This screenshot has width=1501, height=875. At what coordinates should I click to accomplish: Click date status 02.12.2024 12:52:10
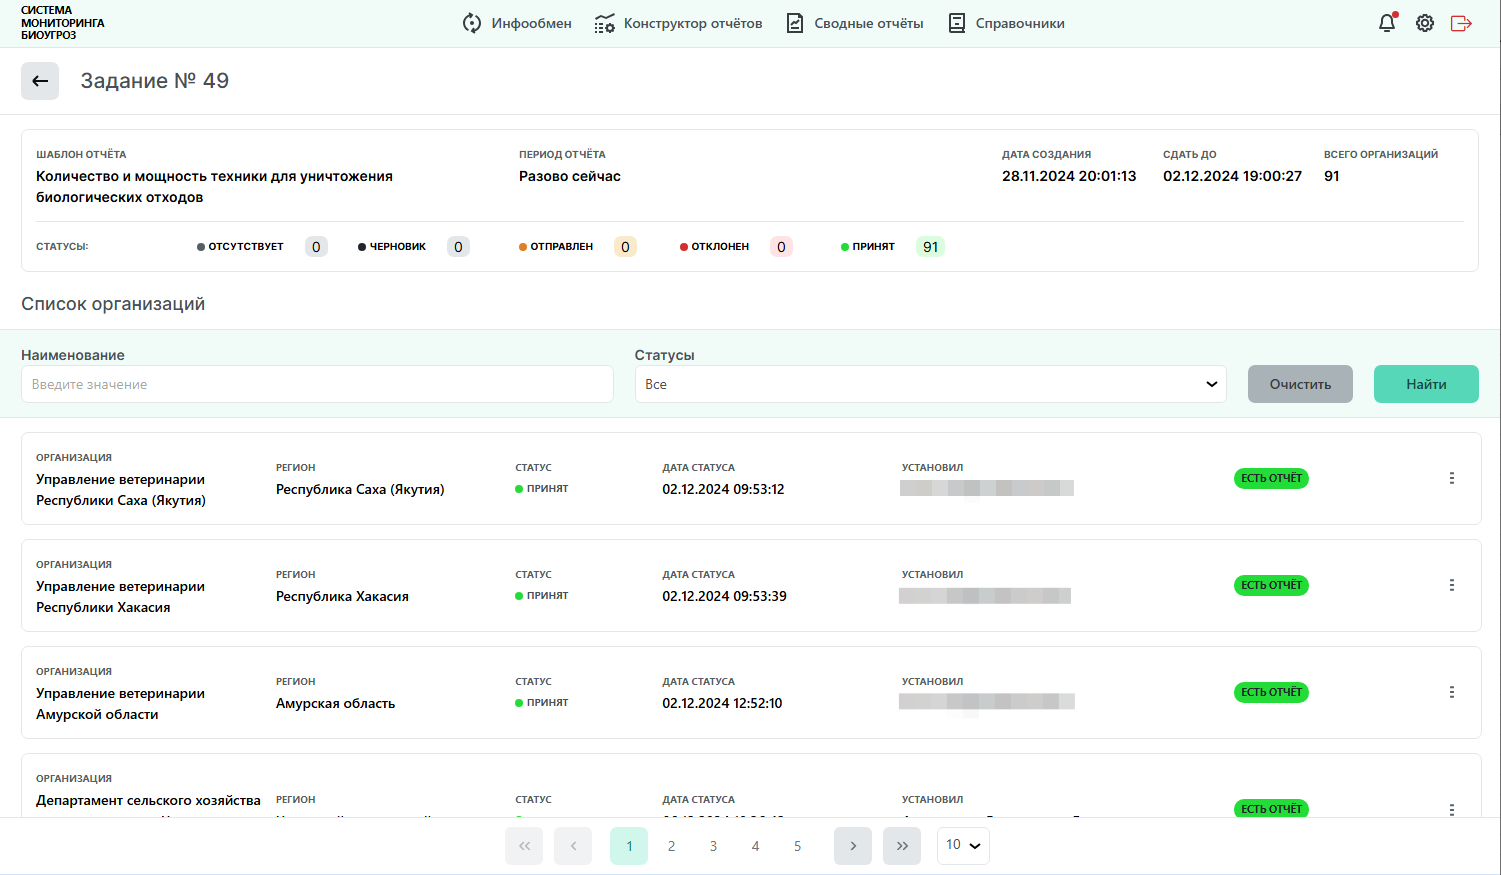(722, 703)
